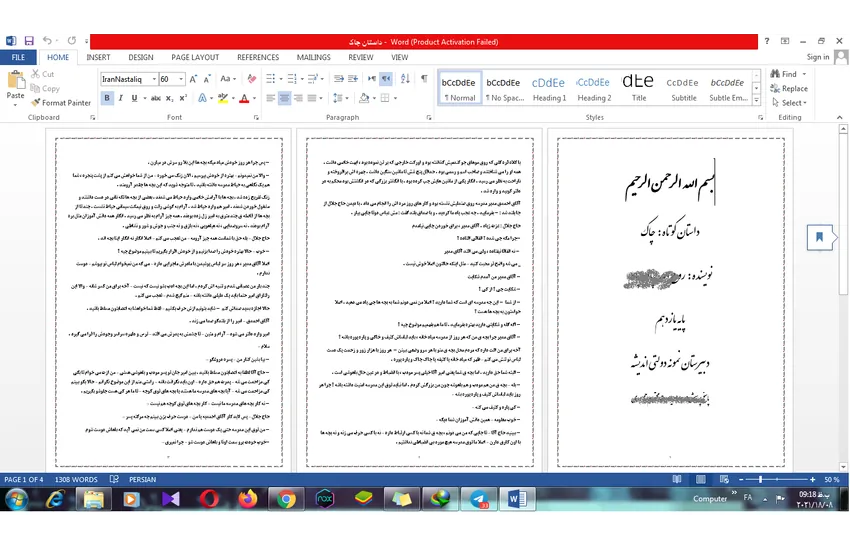
Task: Decrease paragraph indent
Action: [339, 79]
